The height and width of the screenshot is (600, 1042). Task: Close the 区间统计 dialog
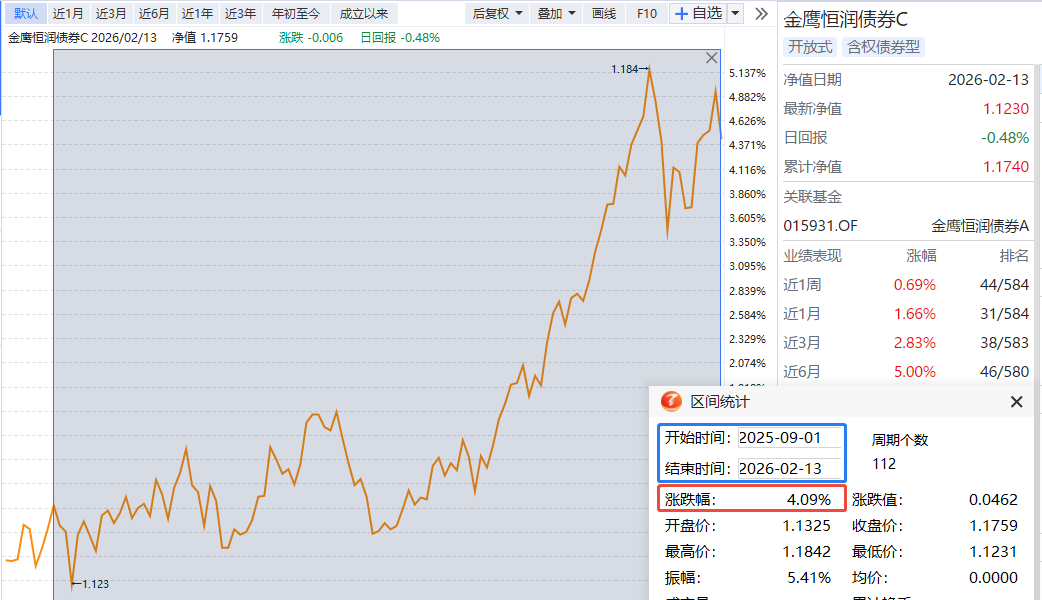pos(1016,402)
